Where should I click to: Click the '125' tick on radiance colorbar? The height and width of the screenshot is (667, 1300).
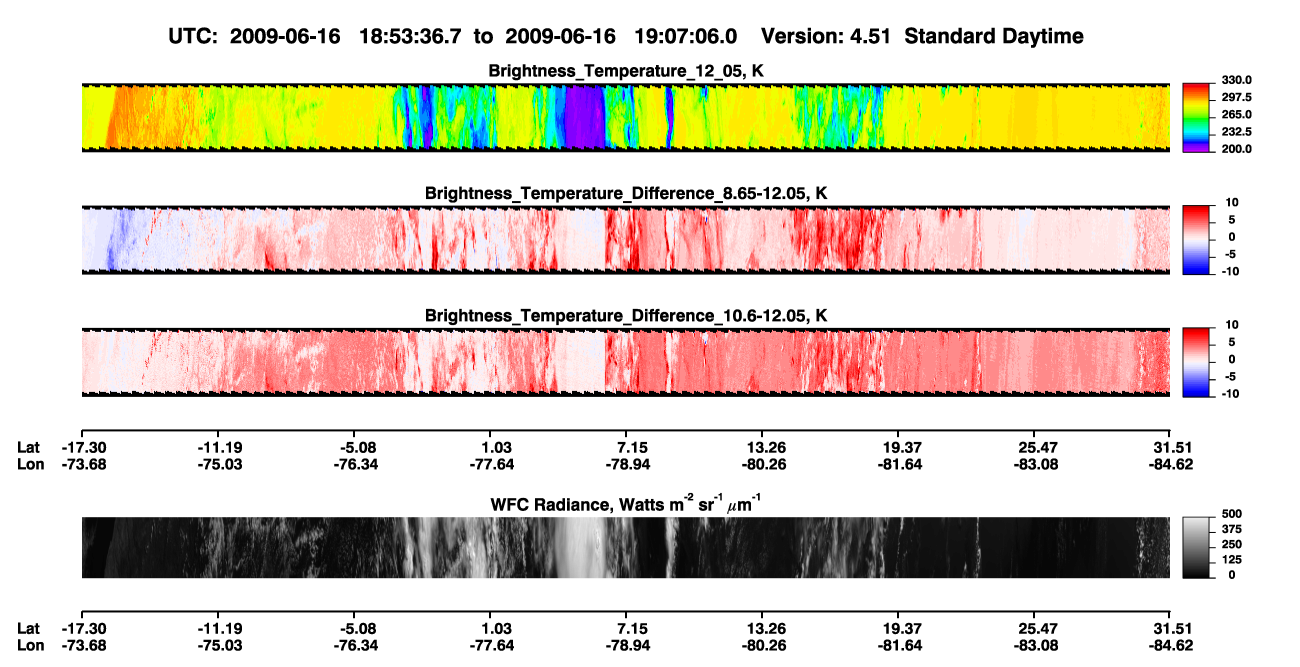1233,559
